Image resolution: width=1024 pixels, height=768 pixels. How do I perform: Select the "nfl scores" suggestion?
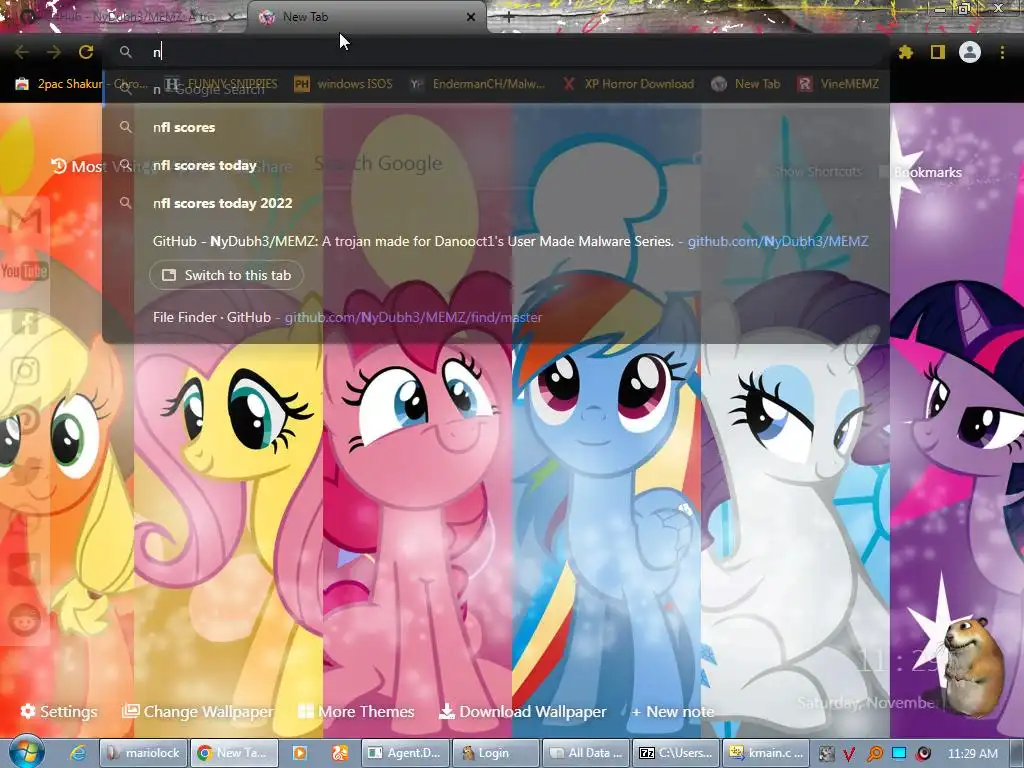tap(496, 127)
